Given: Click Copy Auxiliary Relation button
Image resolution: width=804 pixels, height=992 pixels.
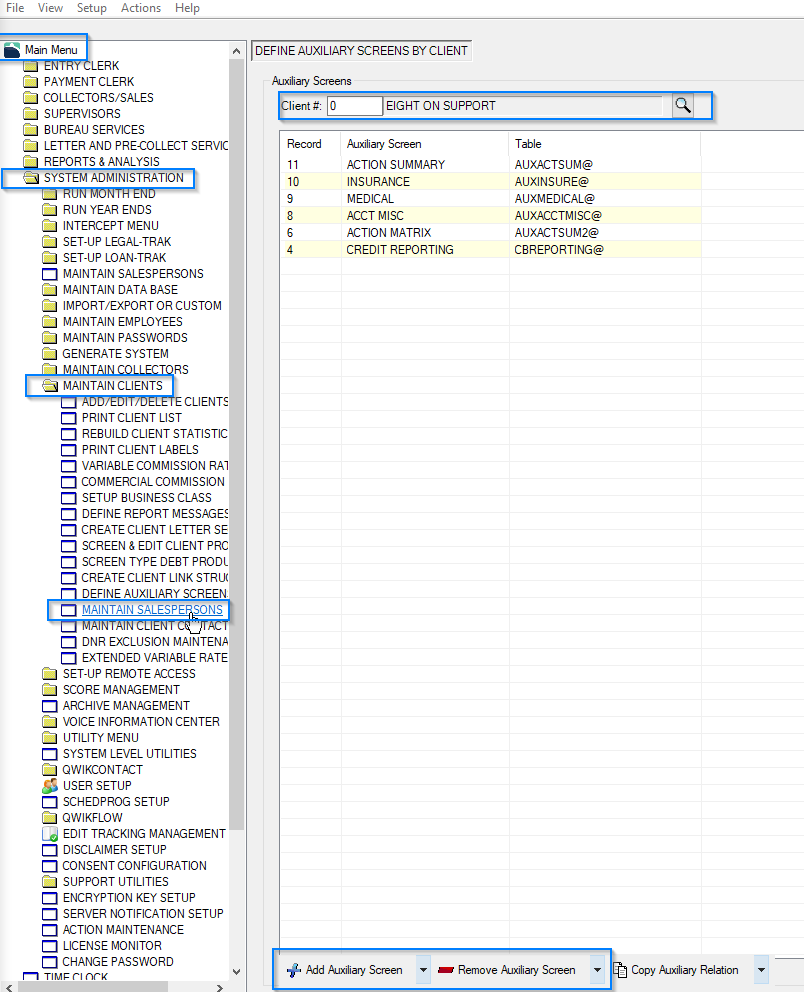Looking at the screenshot, I should click(x=676, y=970).
